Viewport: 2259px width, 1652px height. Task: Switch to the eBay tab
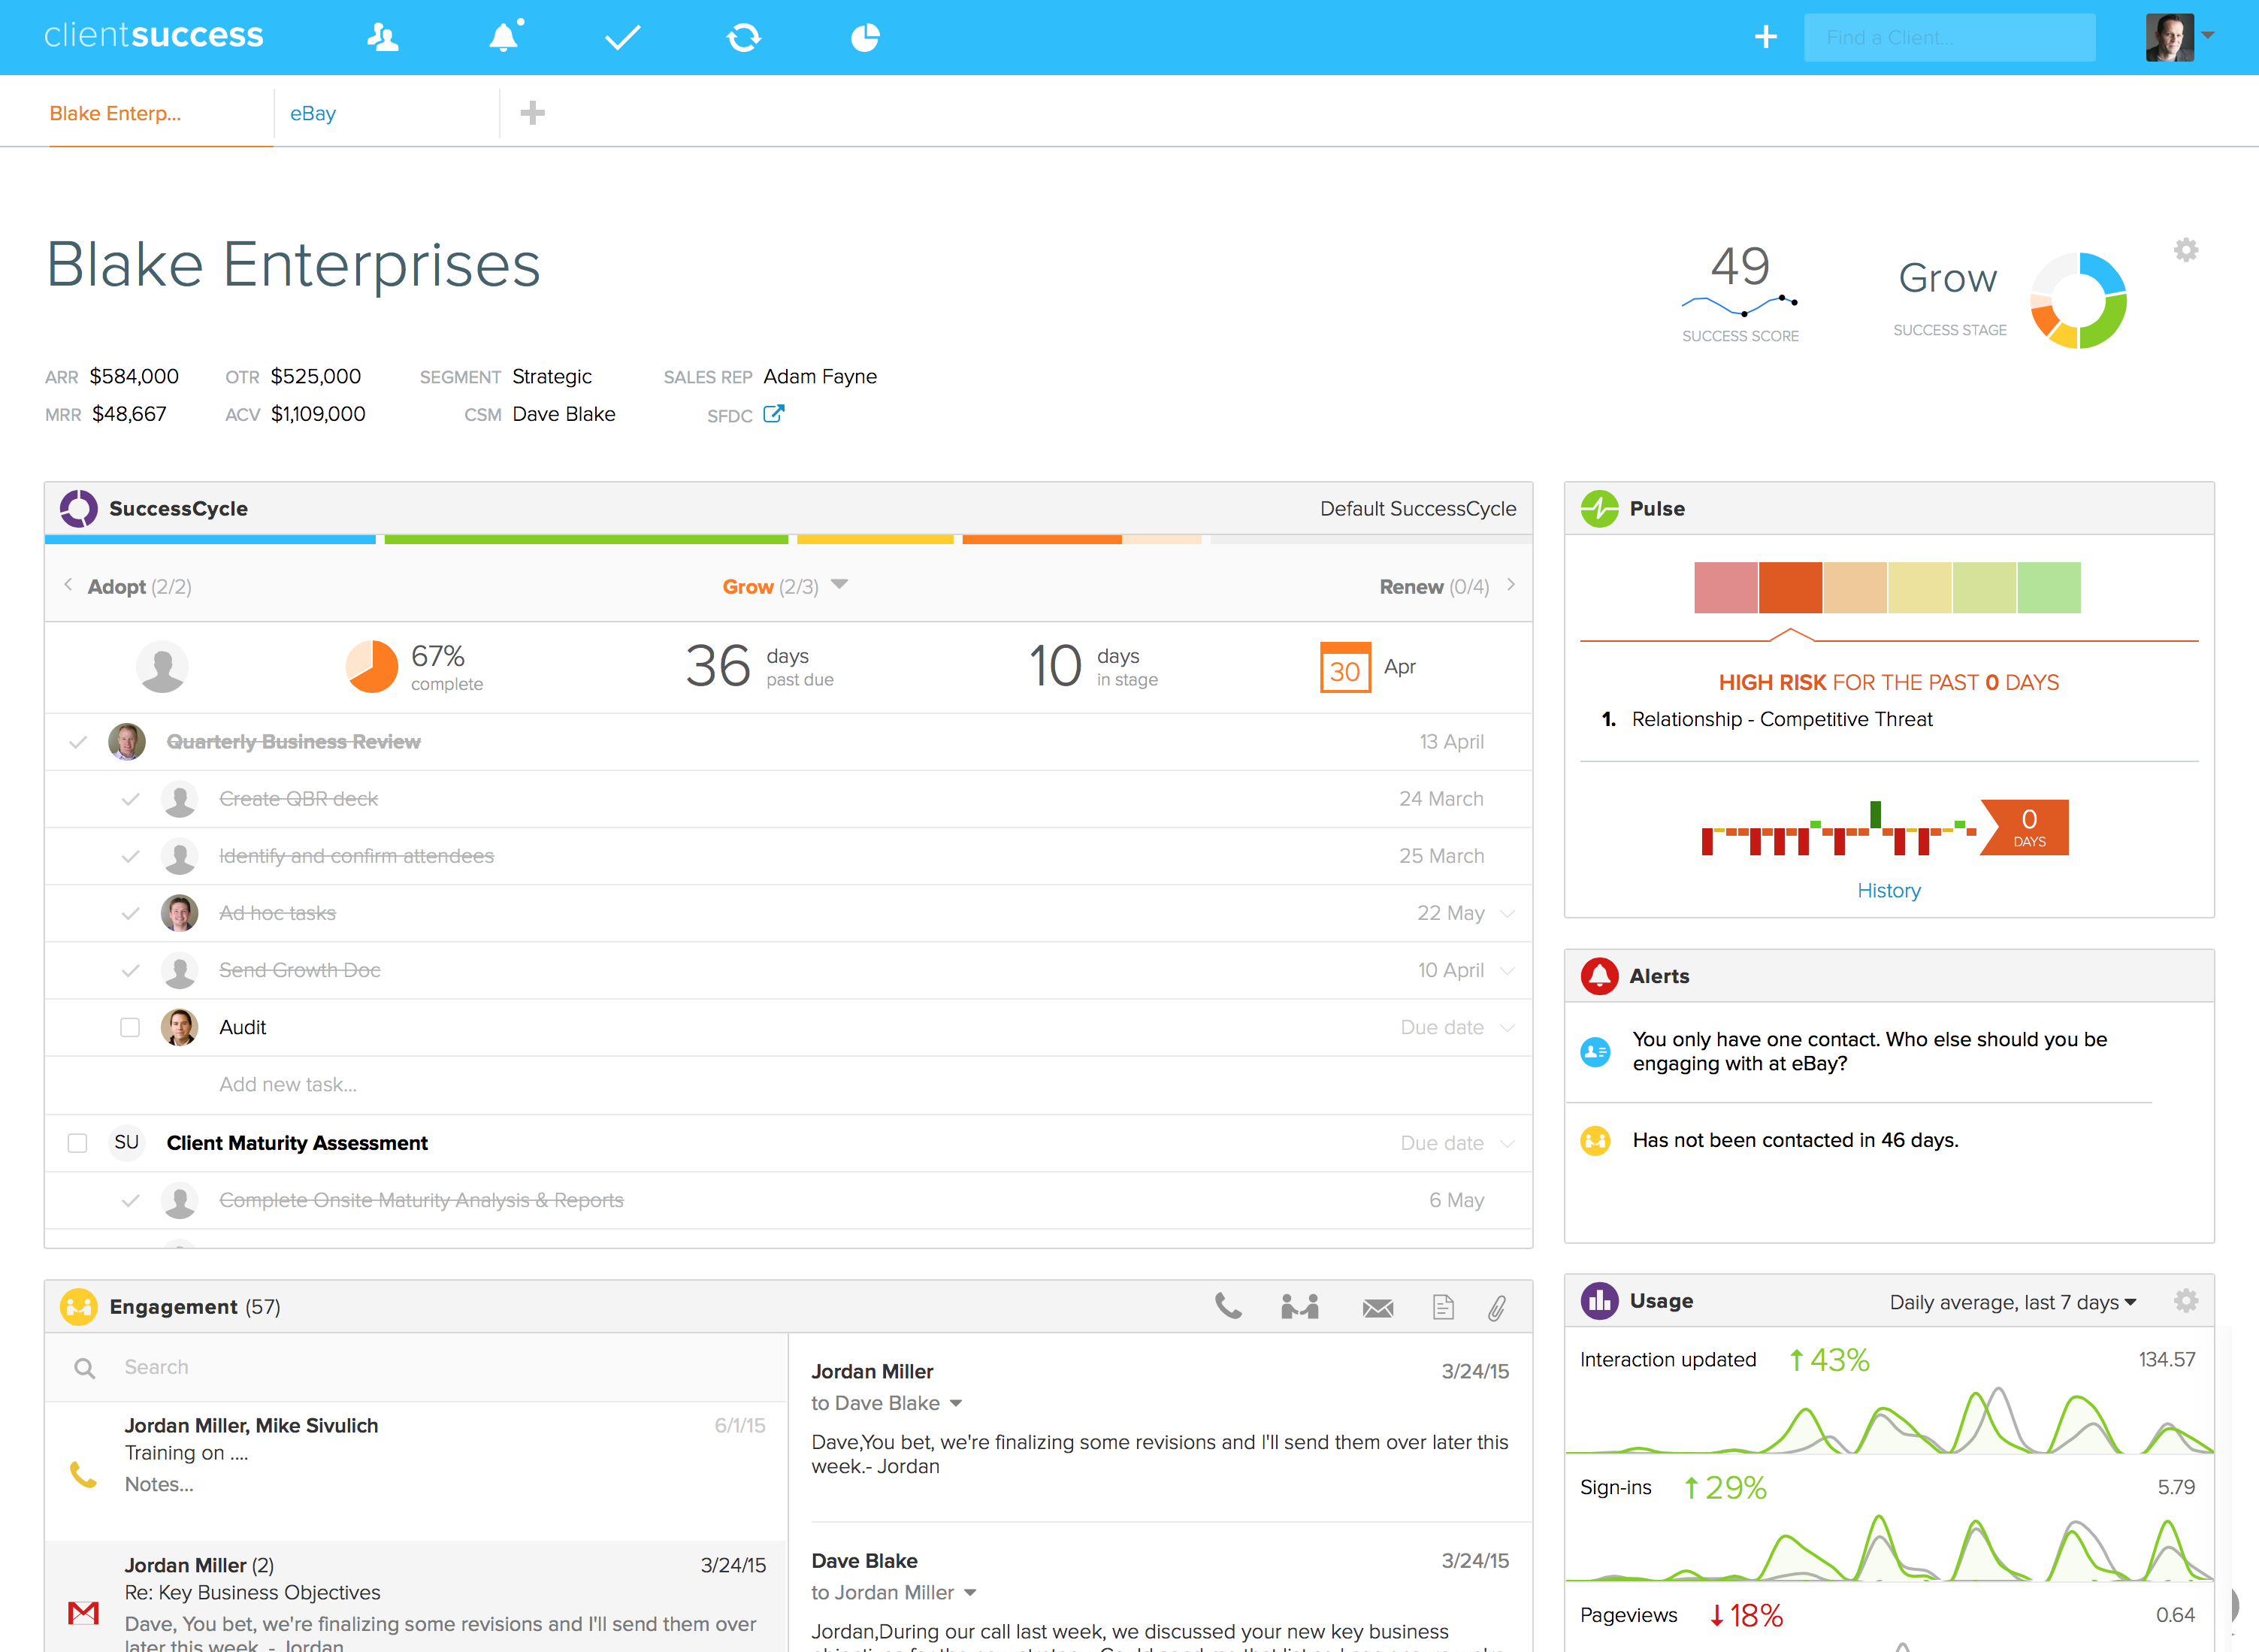point(313,113)
